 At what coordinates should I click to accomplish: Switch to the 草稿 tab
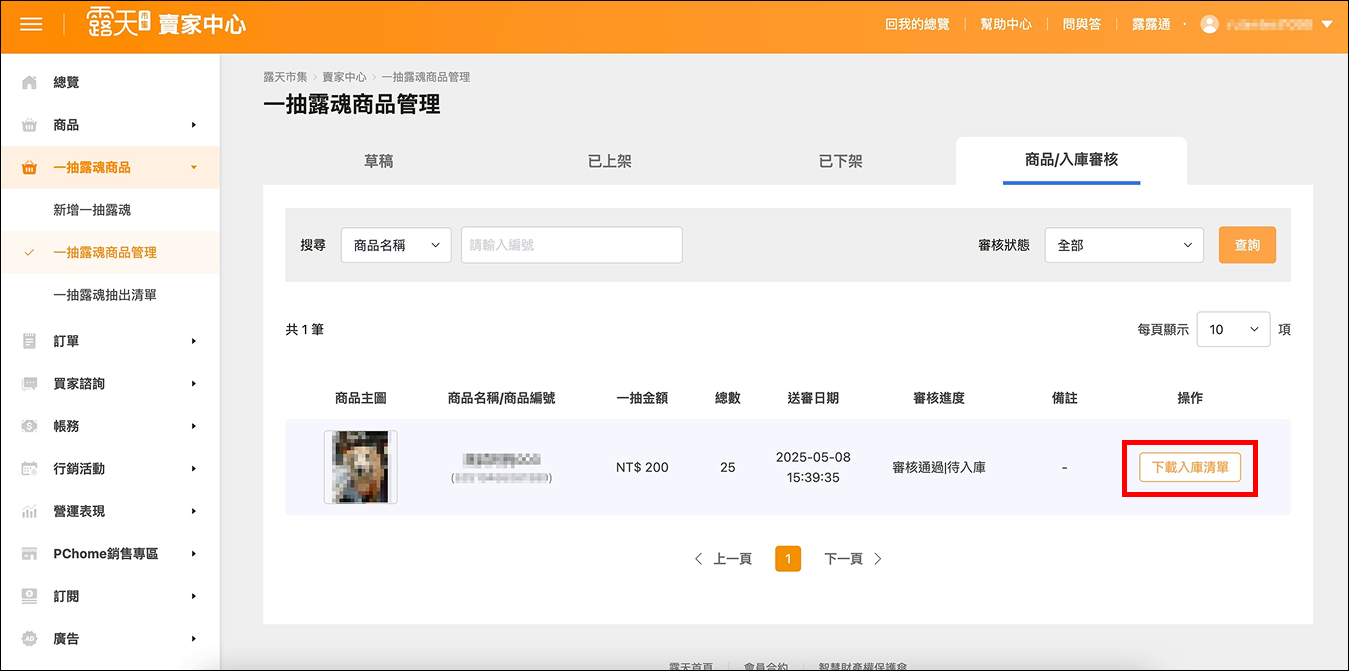[x=378, y=161]
